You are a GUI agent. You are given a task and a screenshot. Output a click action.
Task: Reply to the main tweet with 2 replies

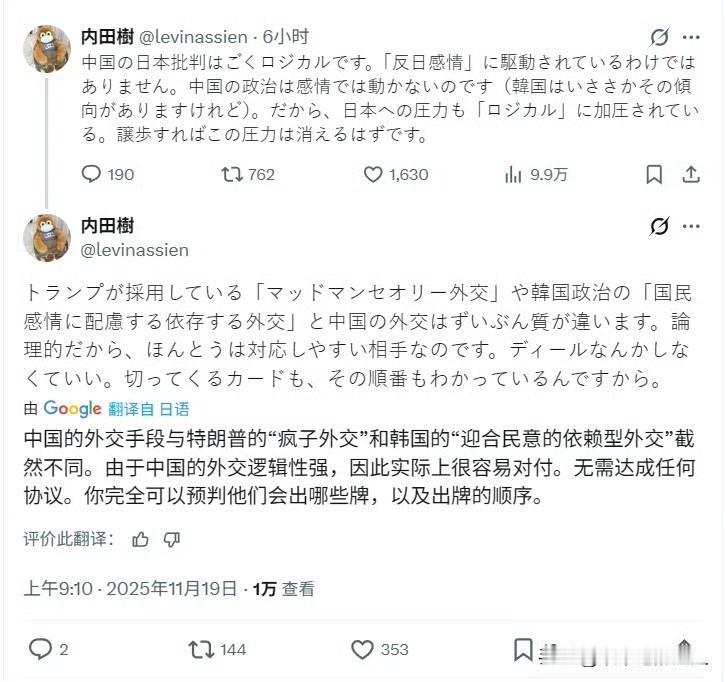pyautogui.click(x=40, y=650)
